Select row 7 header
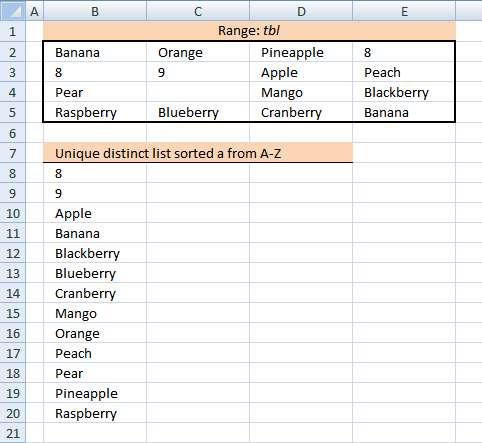Viewport: 482px width, 443px height. pyautogui.click(x=13, y=153)
